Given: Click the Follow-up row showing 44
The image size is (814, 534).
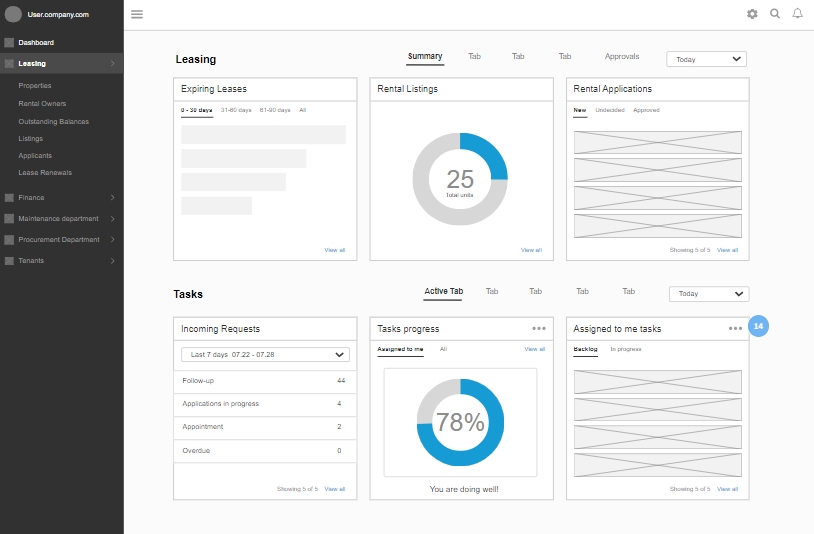Looking at the screenshot, I should pos(265,381).
